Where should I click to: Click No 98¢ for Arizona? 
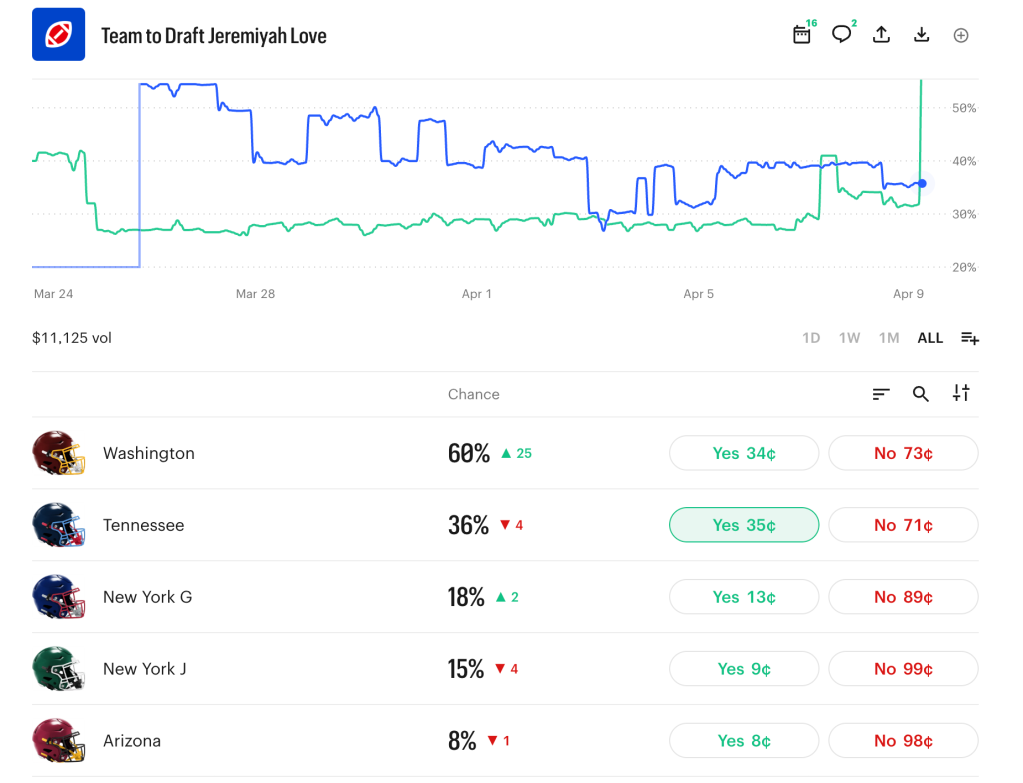click(x=903, y=740)
